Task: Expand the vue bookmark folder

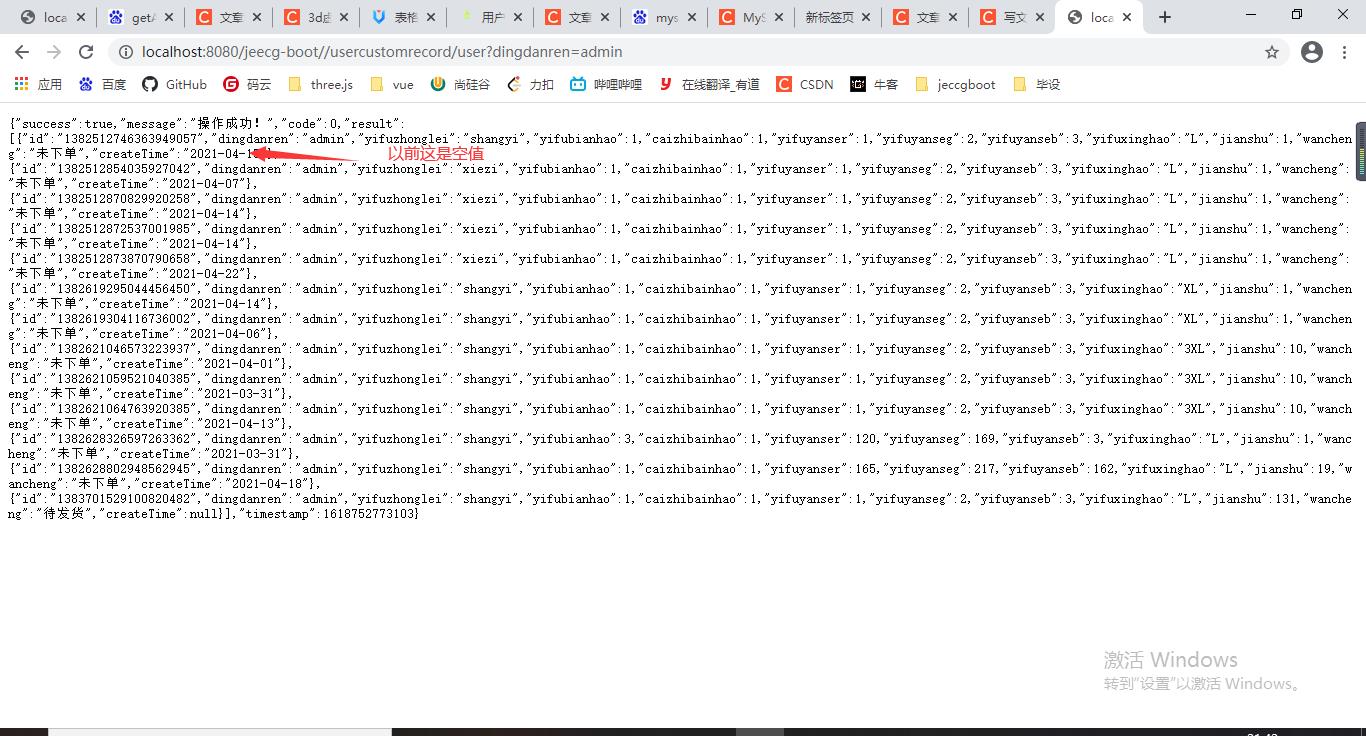Action: pos(392,84)
